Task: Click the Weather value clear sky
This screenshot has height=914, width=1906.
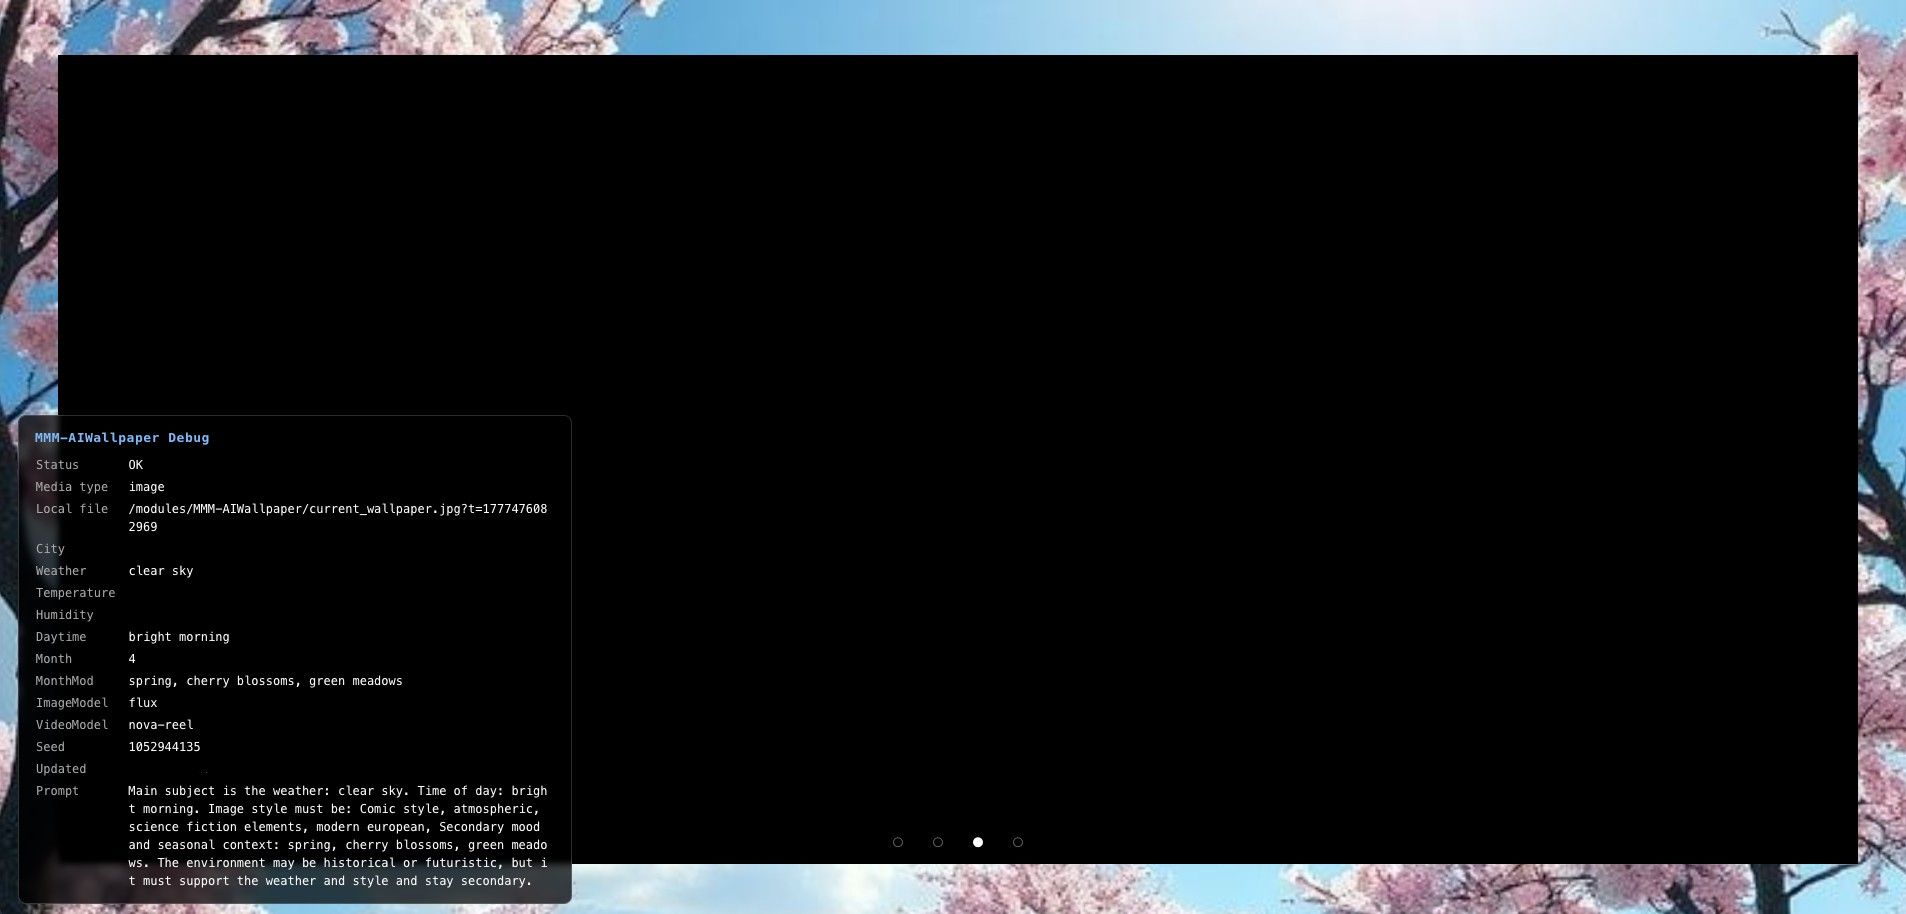Action: (x=161, y=571)
